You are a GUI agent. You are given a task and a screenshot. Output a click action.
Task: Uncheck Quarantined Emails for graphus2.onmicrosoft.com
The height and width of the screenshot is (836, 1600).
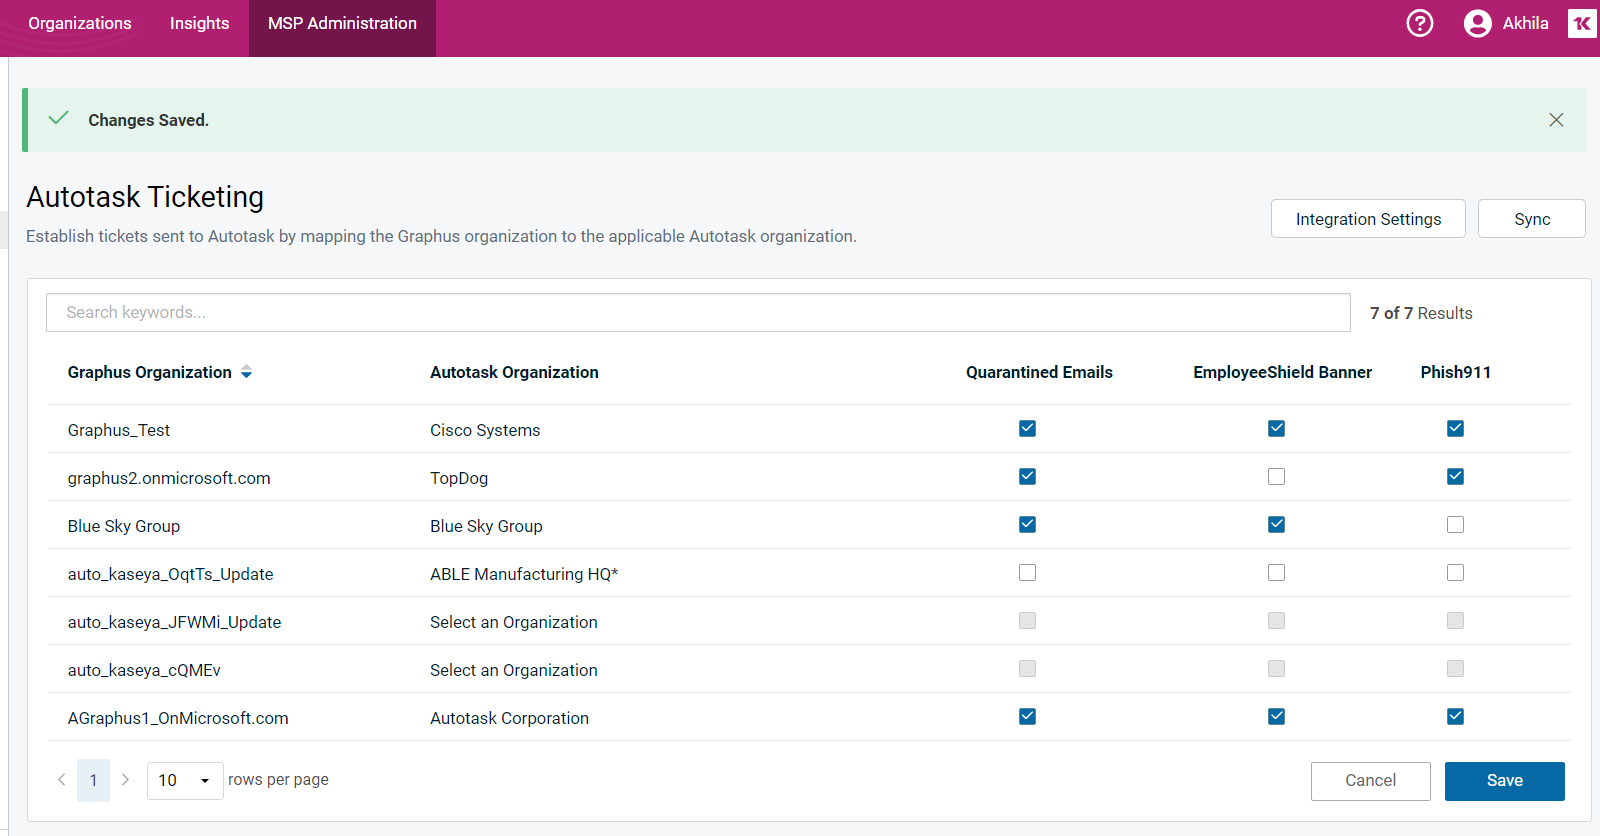[1027, 476]
